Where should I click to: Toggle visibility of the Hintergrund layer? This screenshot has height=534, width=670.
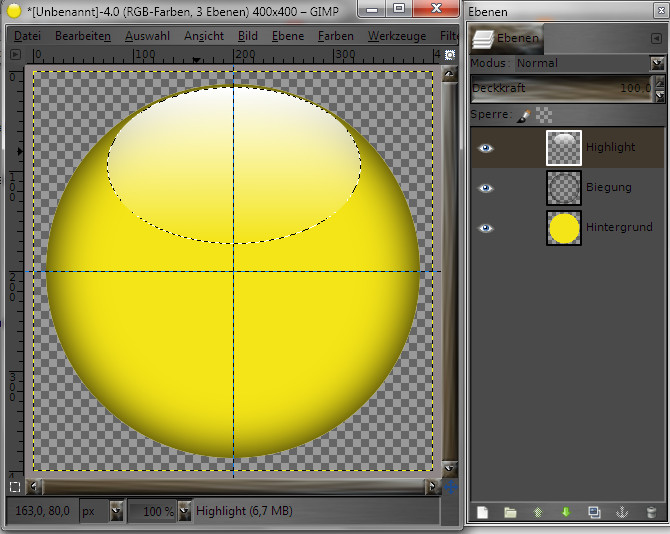pos(486,228)
